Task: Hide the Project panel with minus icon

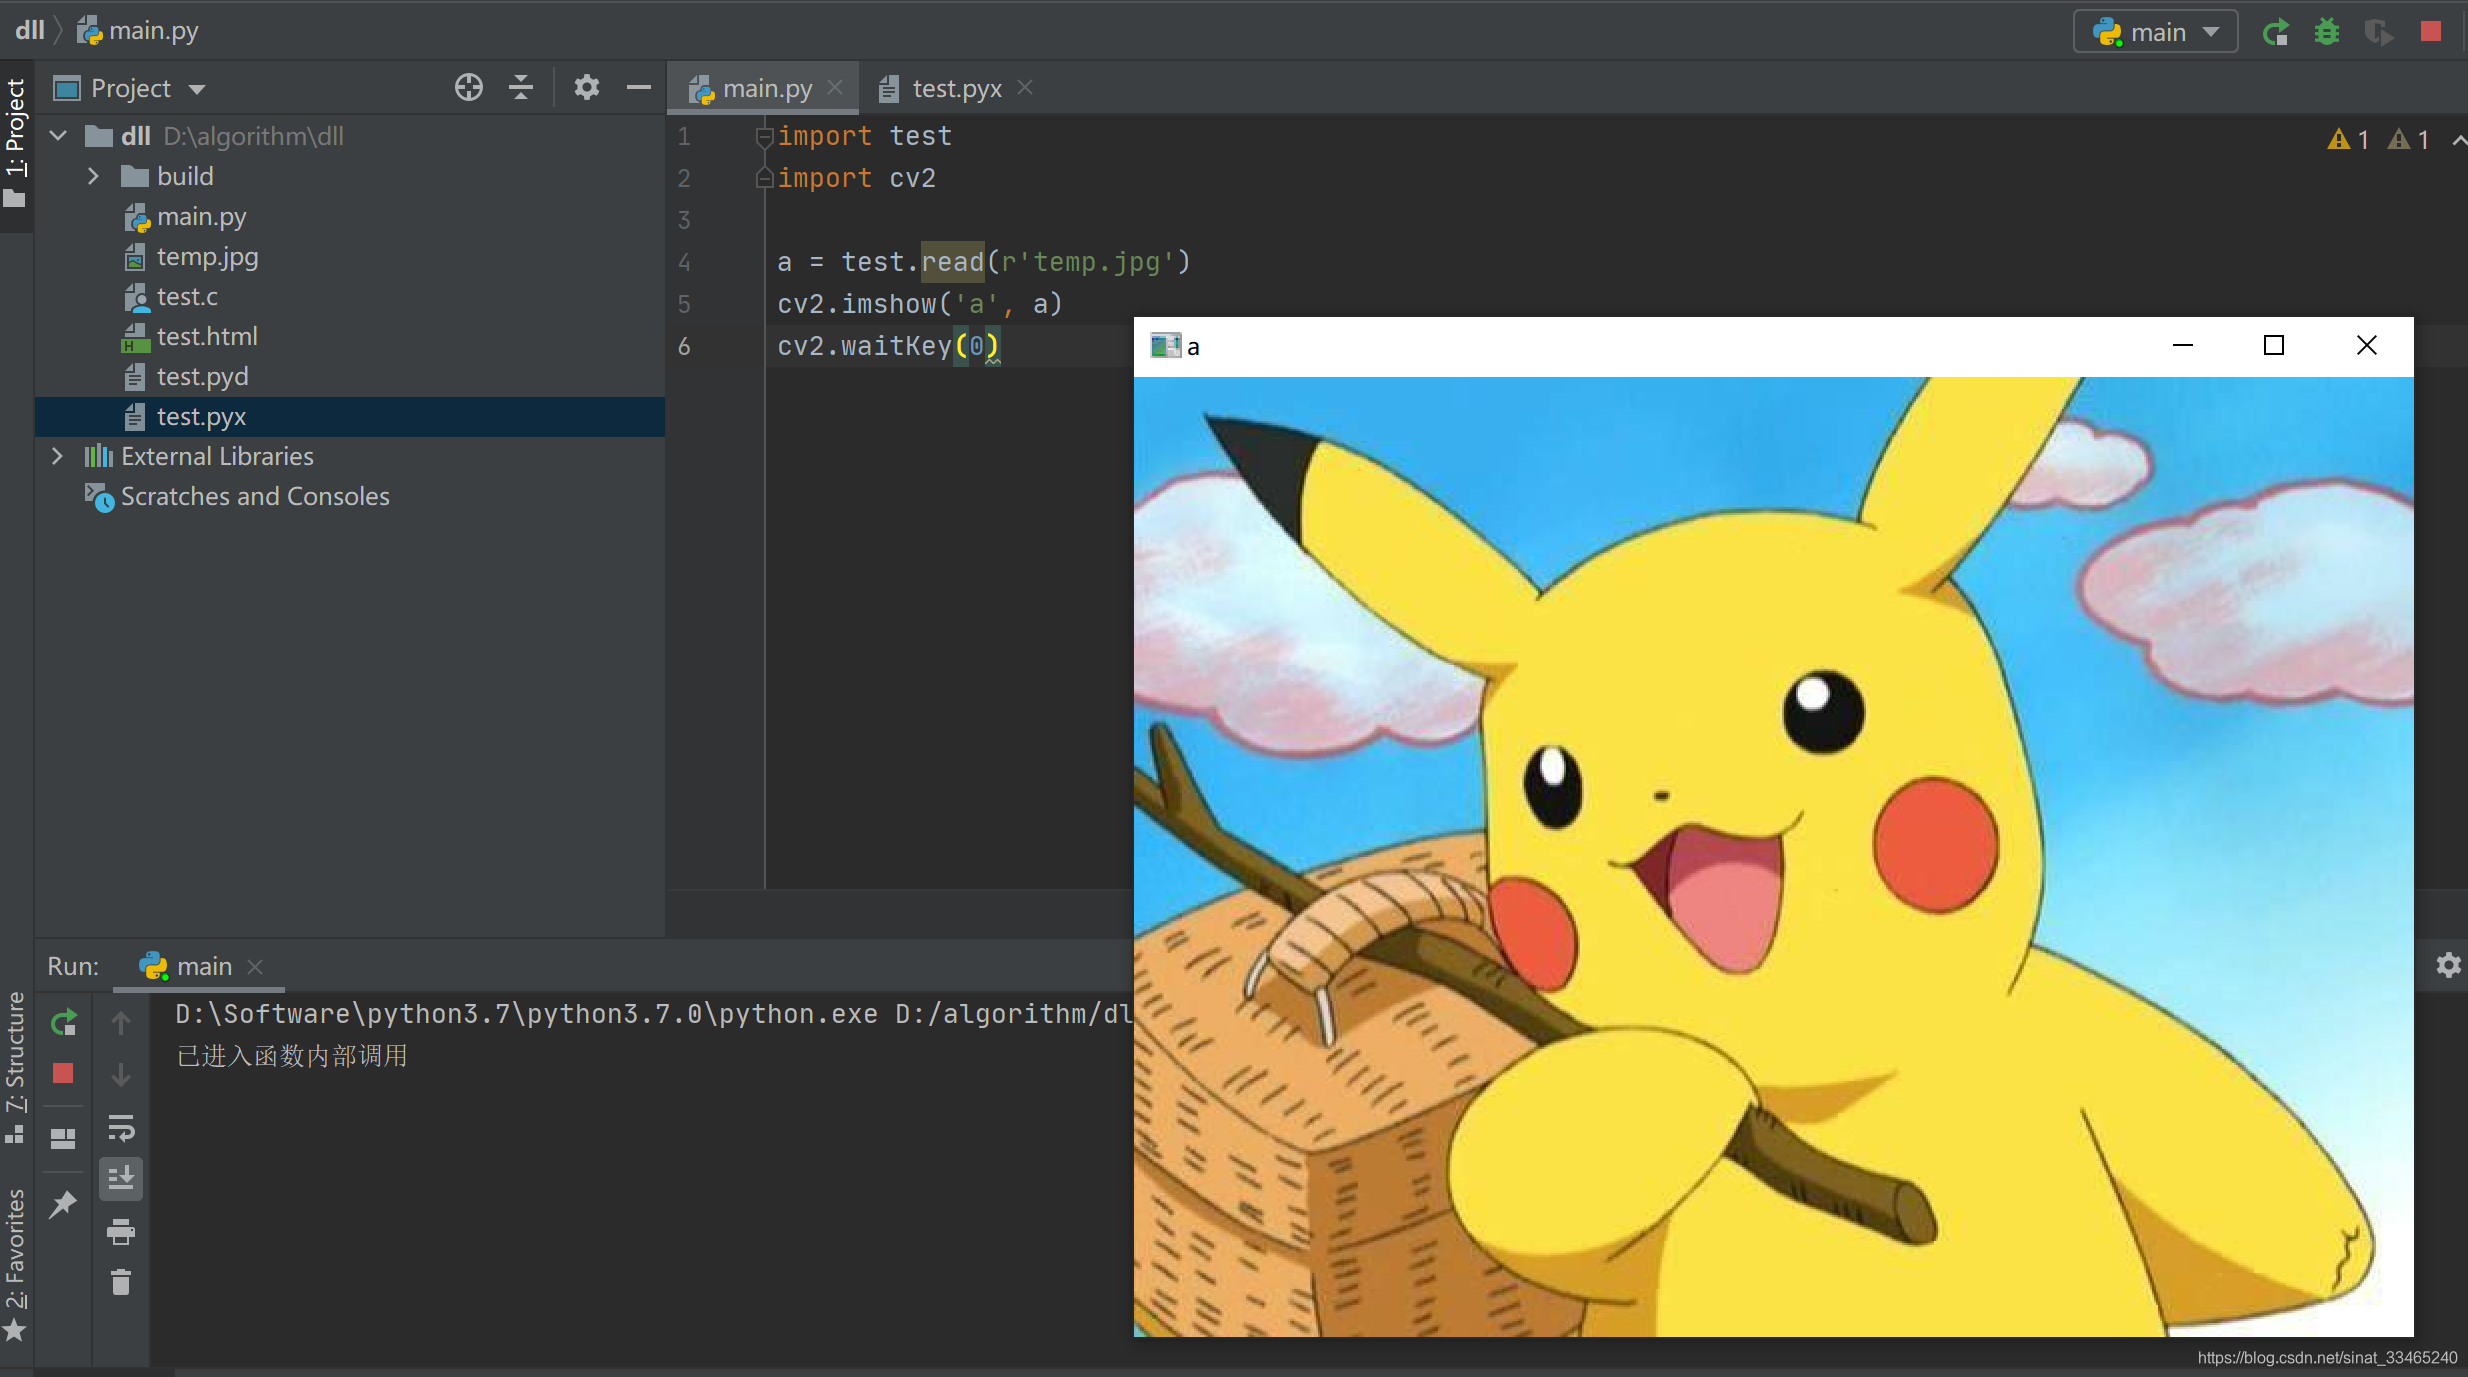Action: click(639, 88)
